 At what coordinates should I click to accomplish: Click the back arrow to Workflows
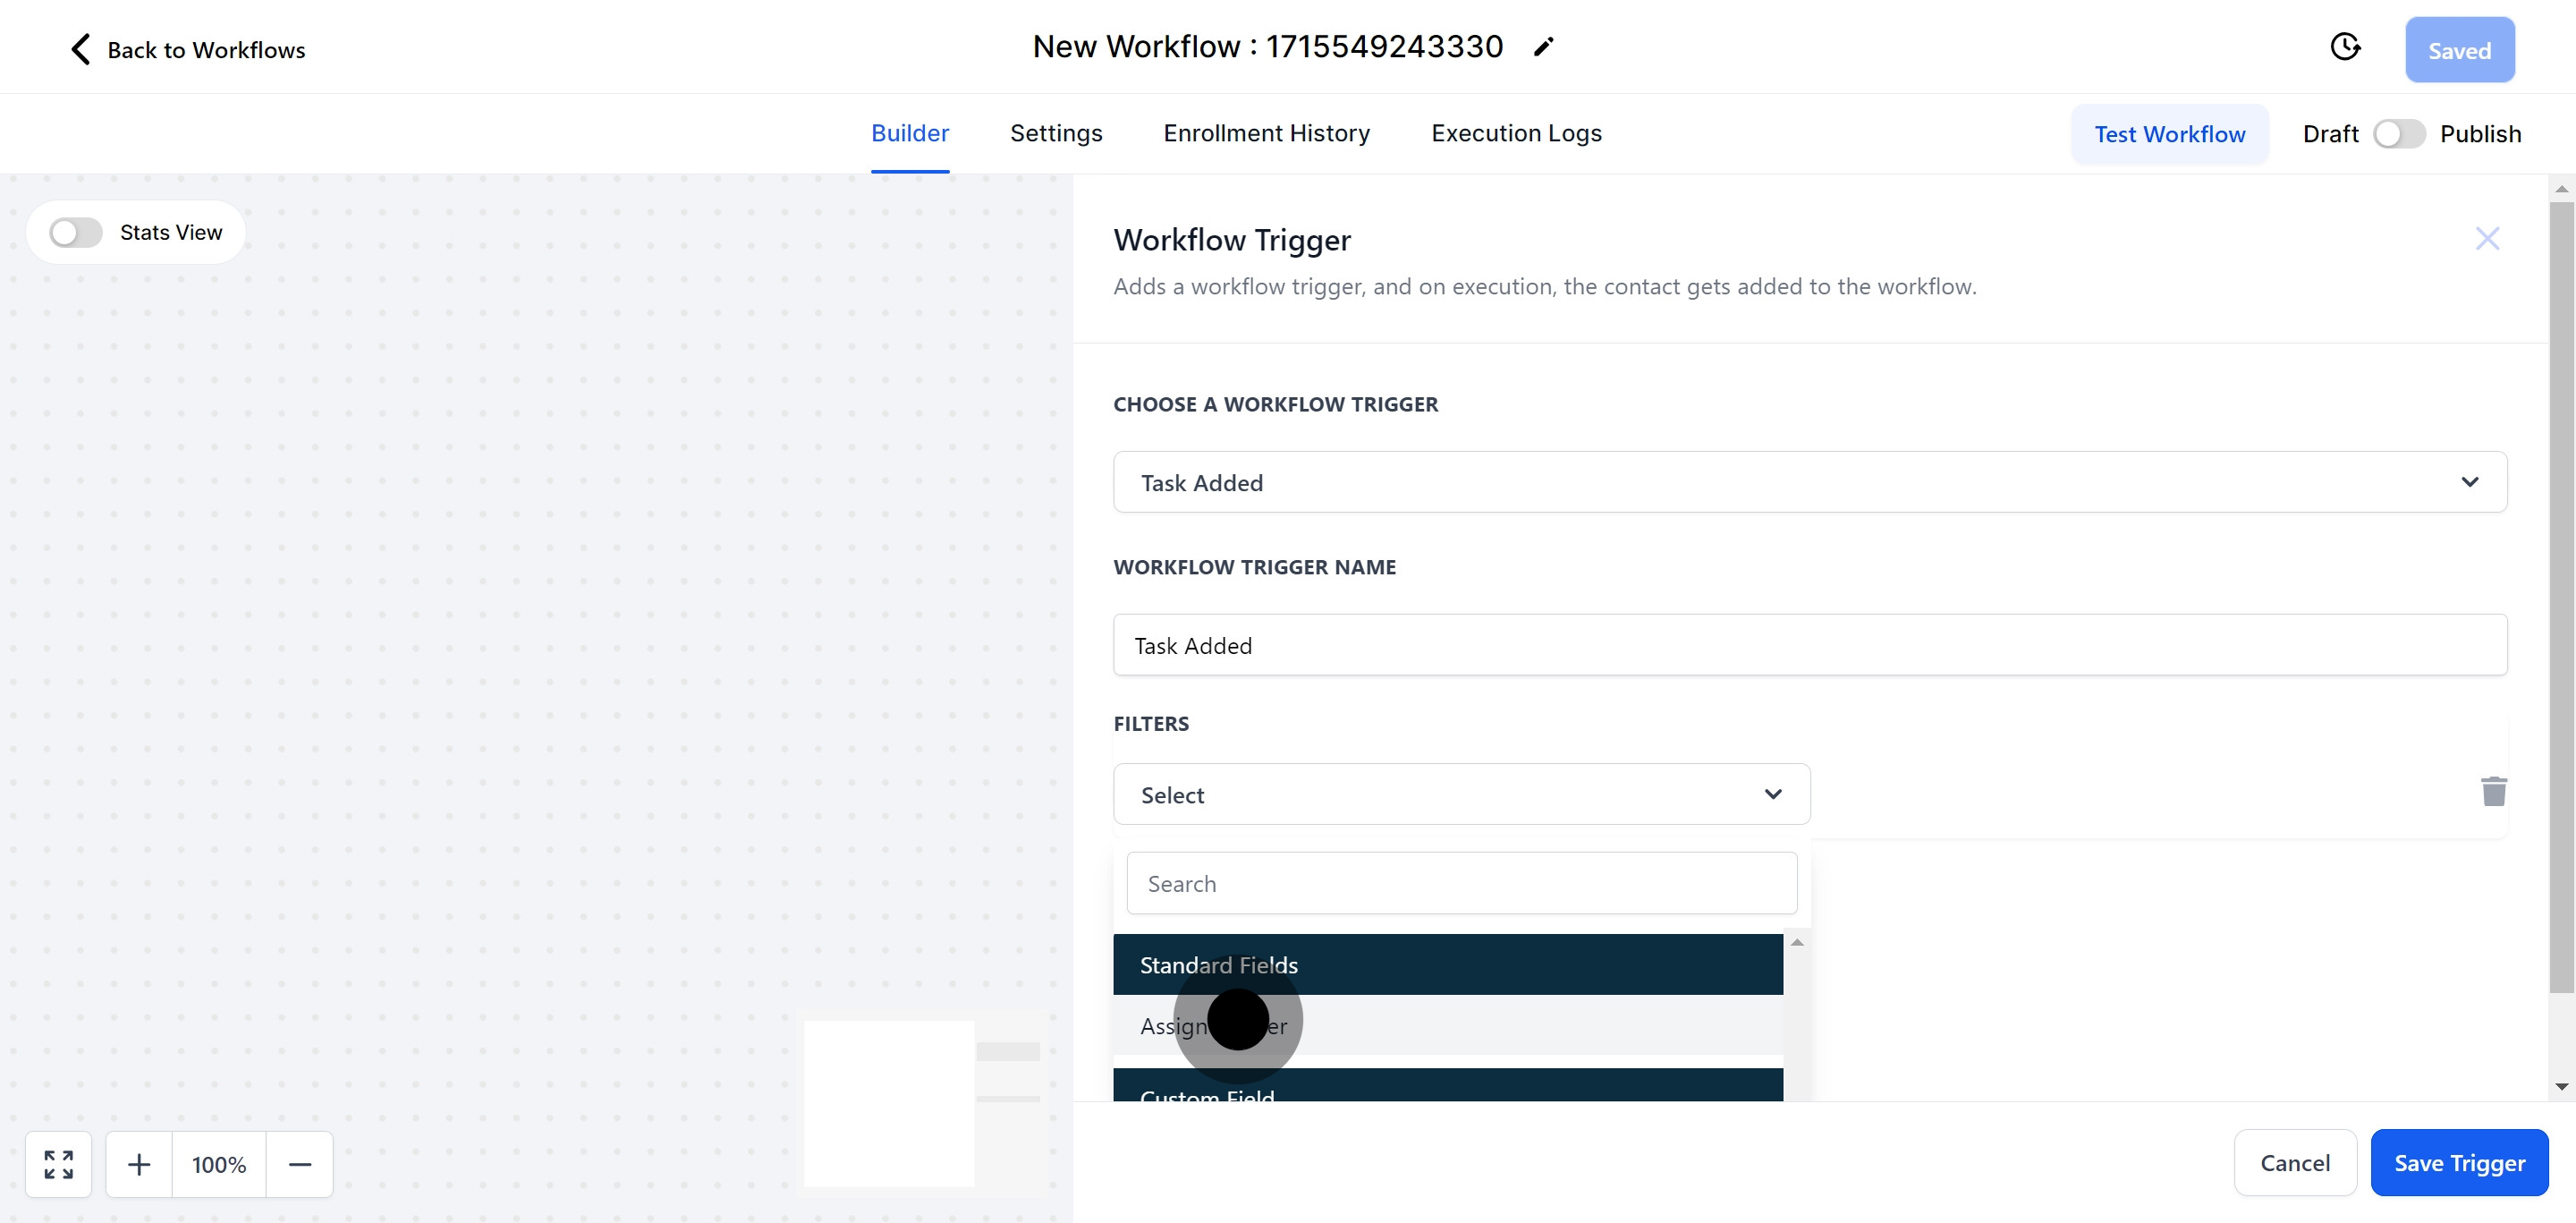point(82,49)
